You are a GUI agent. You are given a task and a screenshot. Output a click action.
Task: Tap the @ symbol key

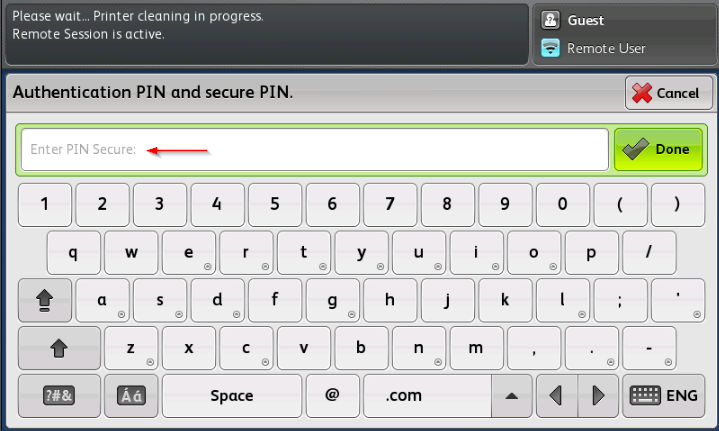pyautogui.click(x=332, y=396)
